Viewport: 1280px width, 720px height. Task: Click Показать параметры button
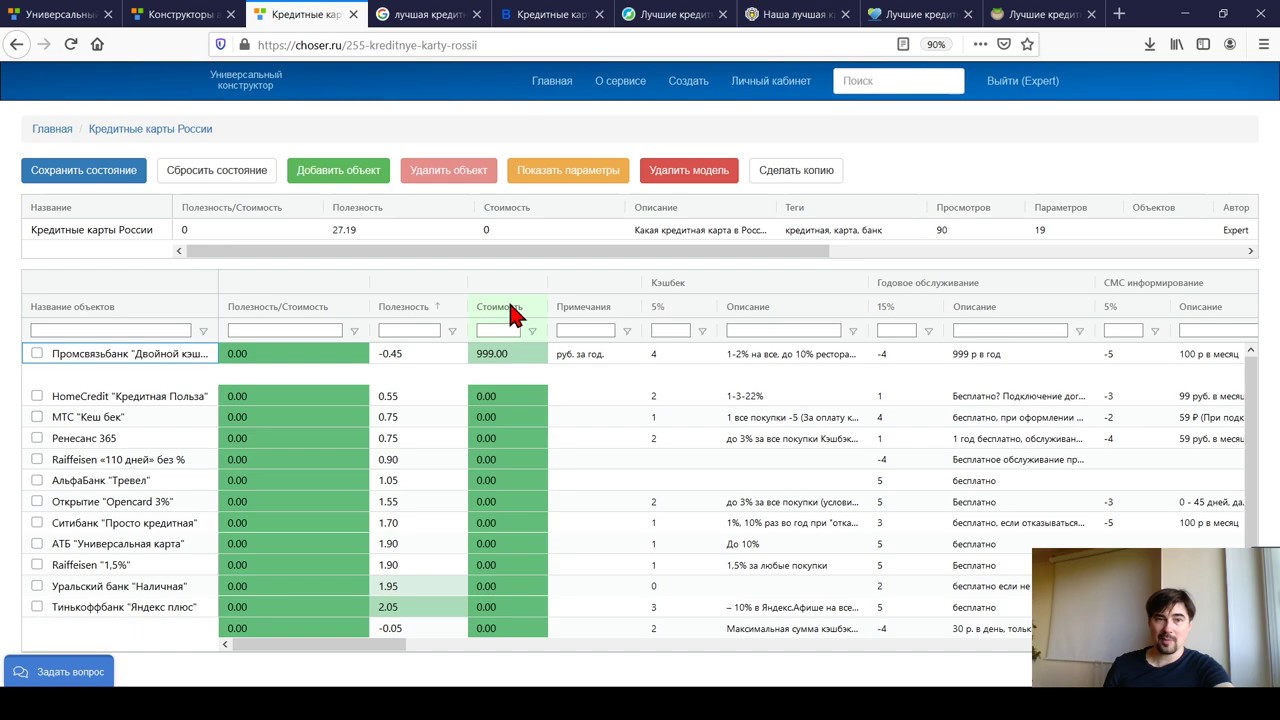568,170
